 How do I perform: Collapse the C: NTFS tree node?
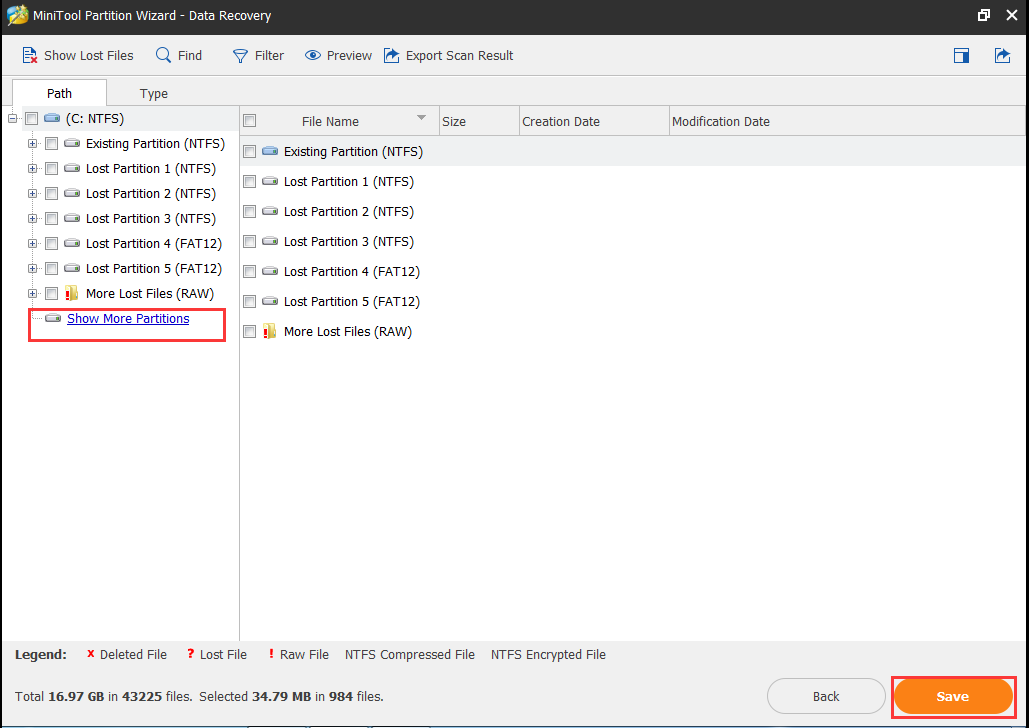tap(12, 119)
